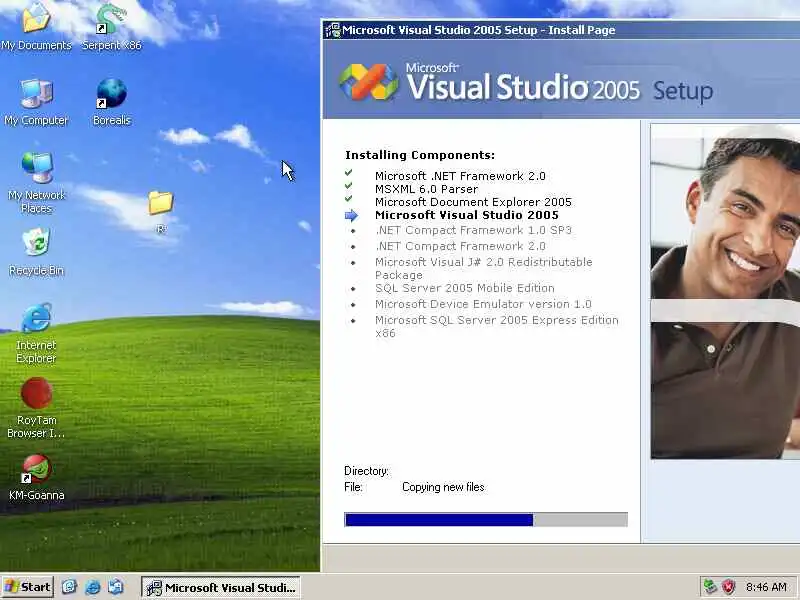
Task: Open the My Computer icon
Action: pyautogui.click(x=36, y=102)
